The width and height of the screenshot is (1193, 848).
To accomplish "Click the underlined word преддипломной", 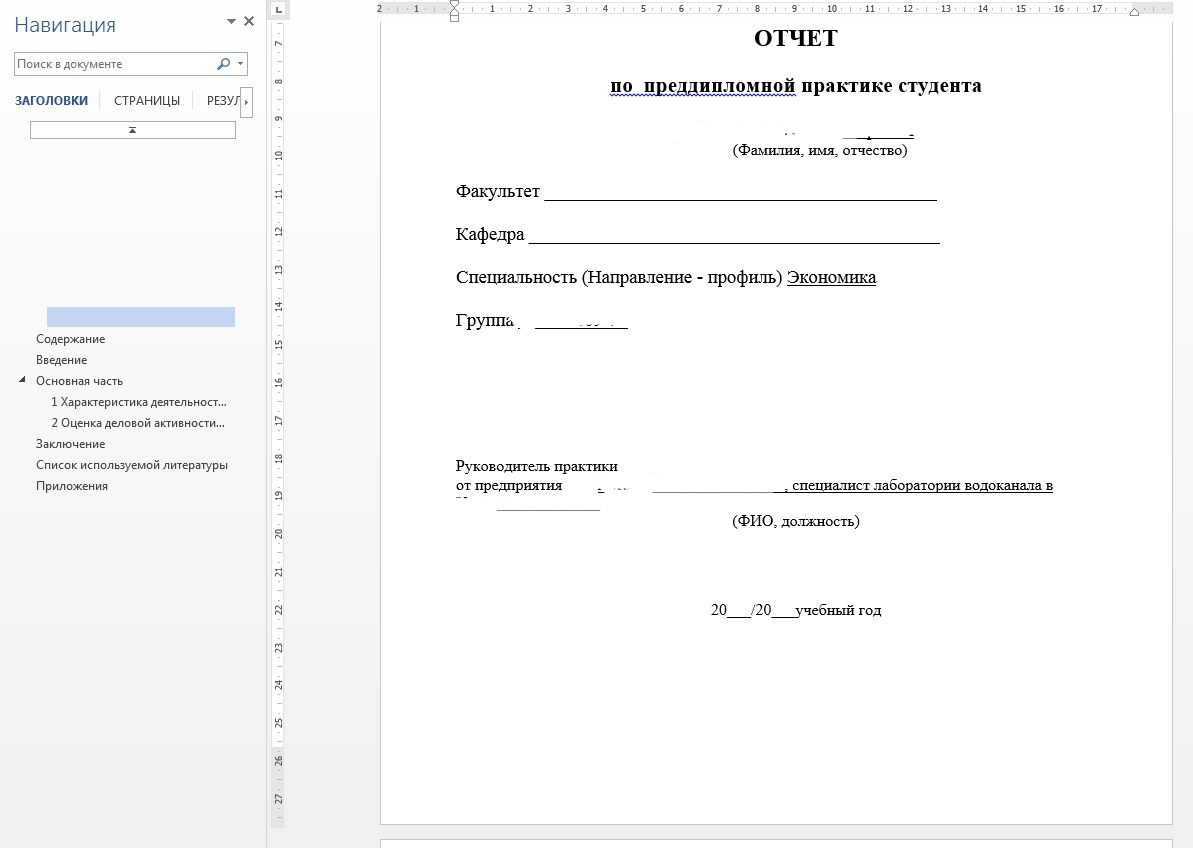I will pos(719,85).
